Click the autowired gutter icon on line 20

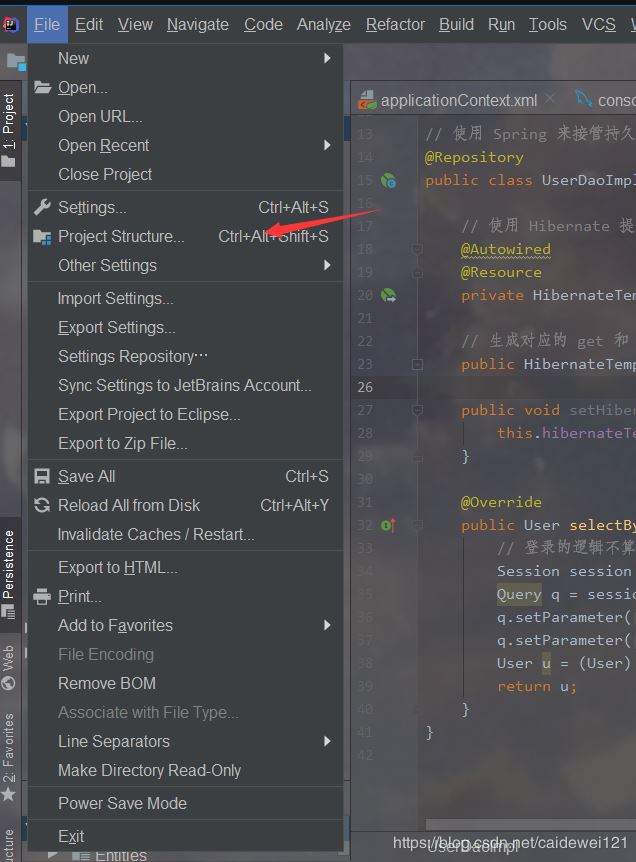point(389,295)
